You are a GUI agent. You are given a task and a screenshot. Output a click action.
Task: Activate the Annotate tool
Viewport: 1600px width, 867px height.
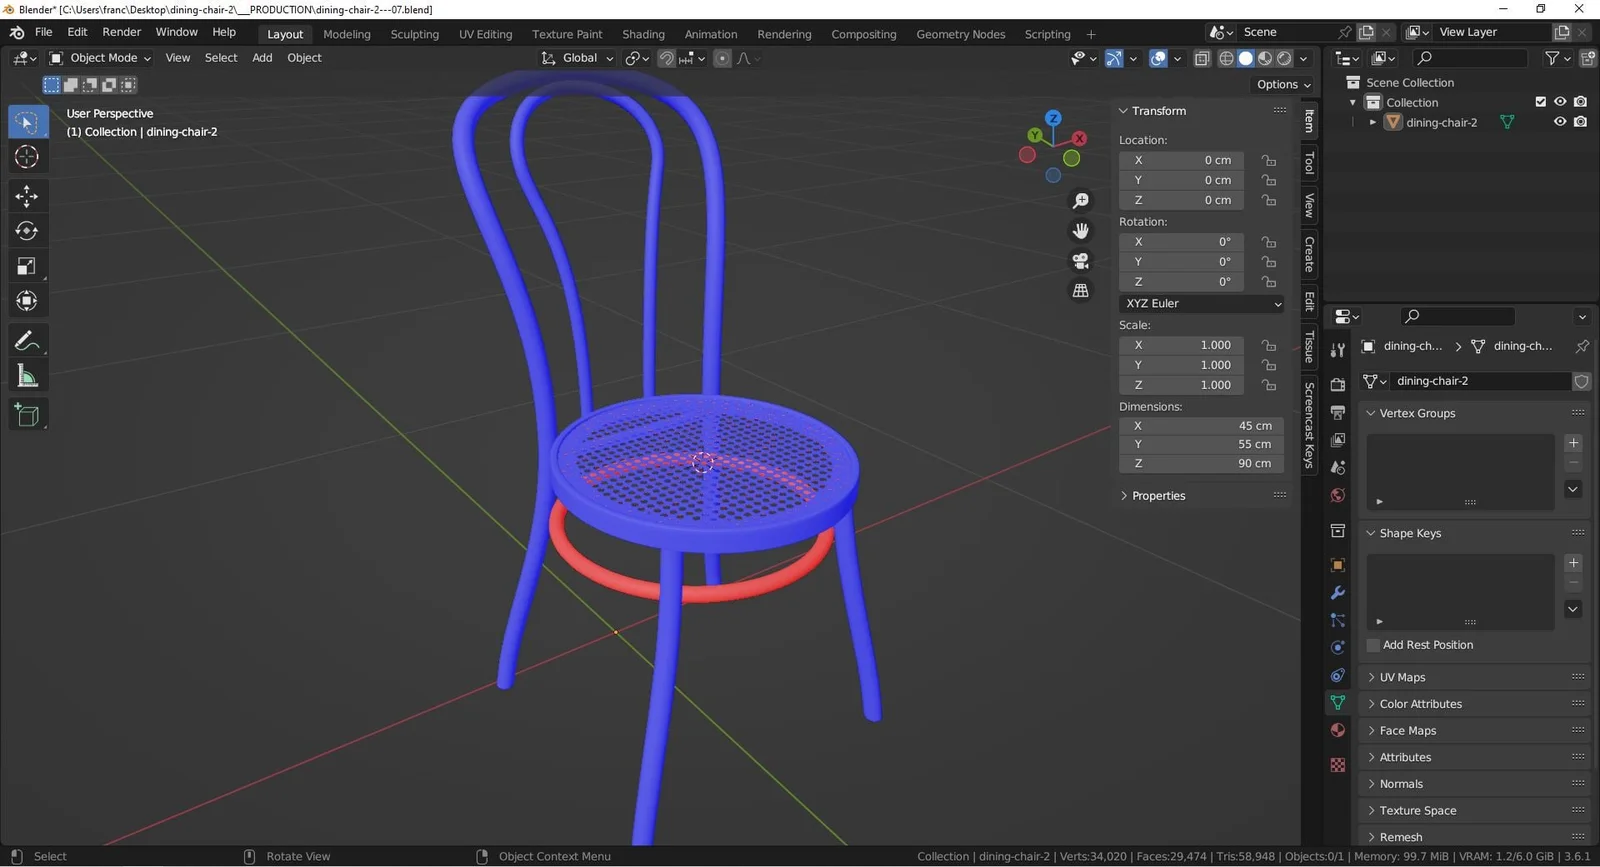pos(27,341)
